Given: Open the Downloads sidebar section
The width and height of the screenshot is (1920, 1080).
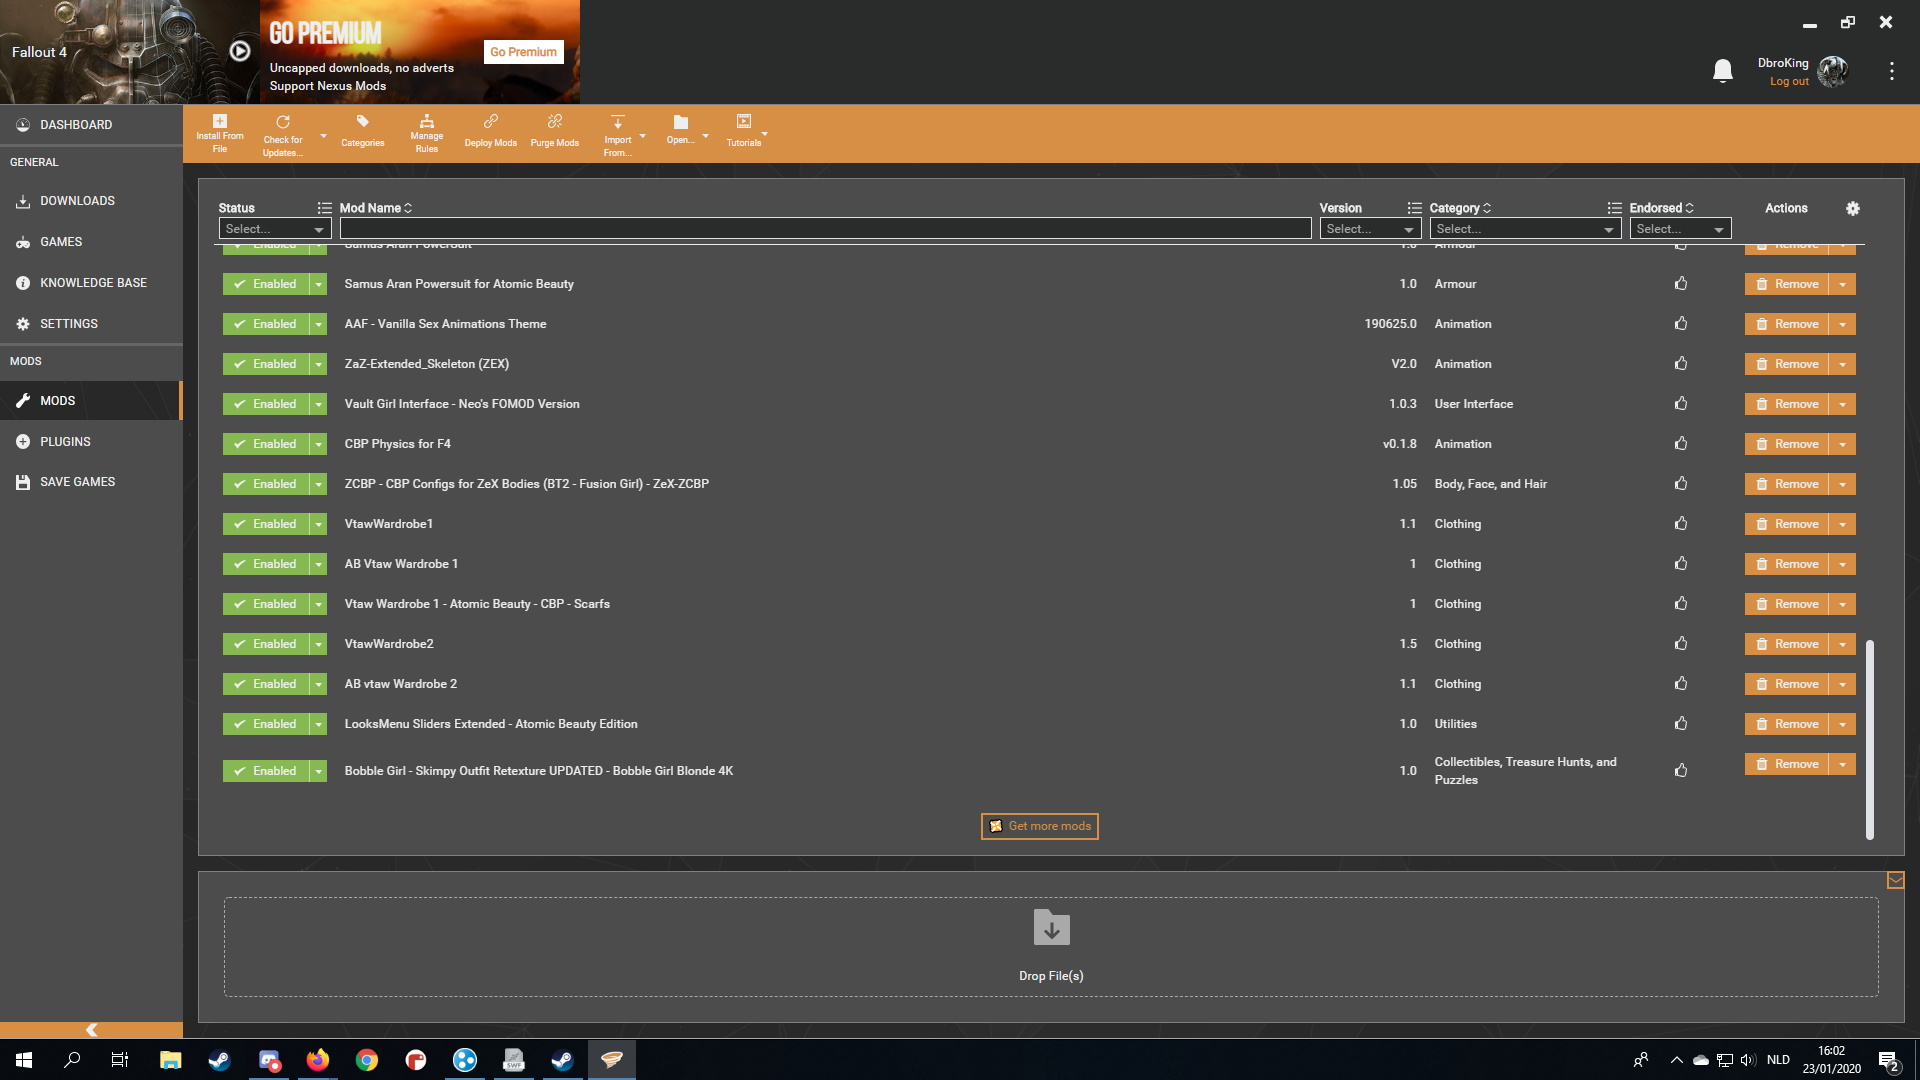Looking at the screenshot, I should click(x=77, y=201).
